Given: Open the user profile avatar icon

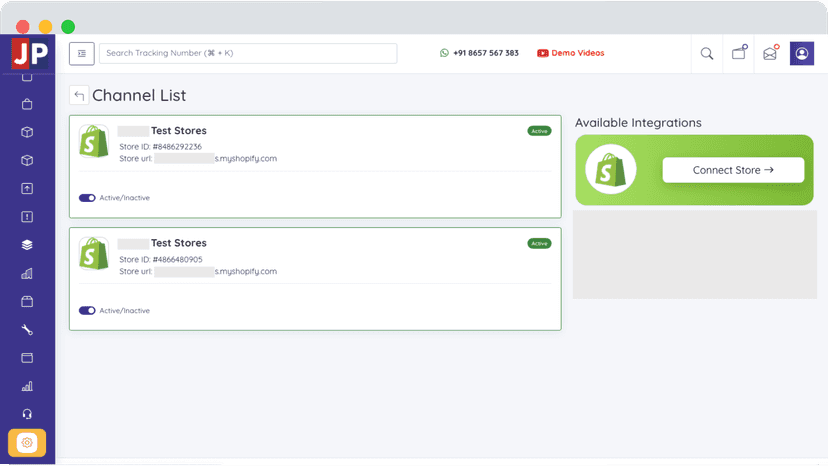Looking at the screenshot, I should (x=802, y=53).
